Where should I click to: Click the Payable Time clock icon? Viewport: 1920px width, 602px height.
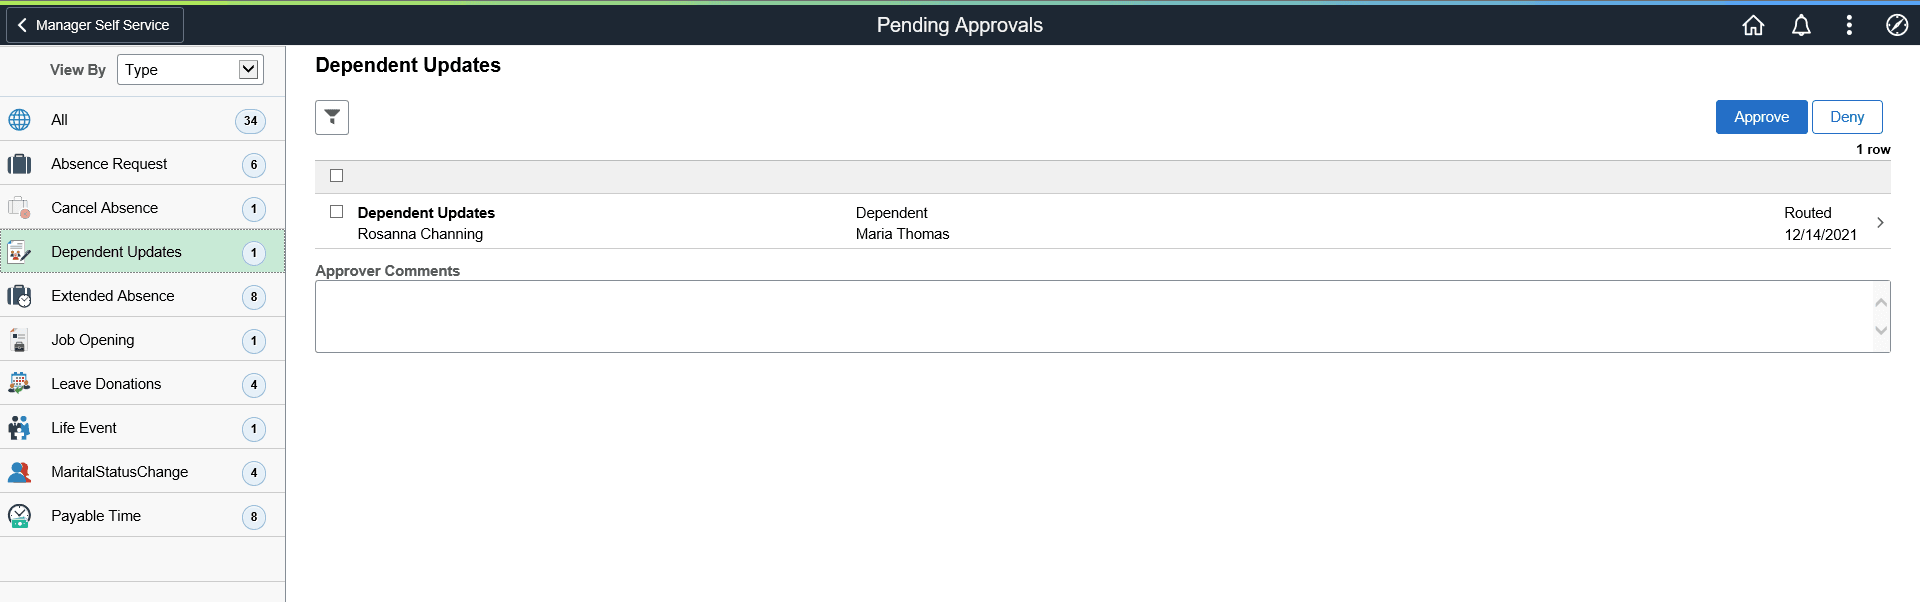point(19,515)
